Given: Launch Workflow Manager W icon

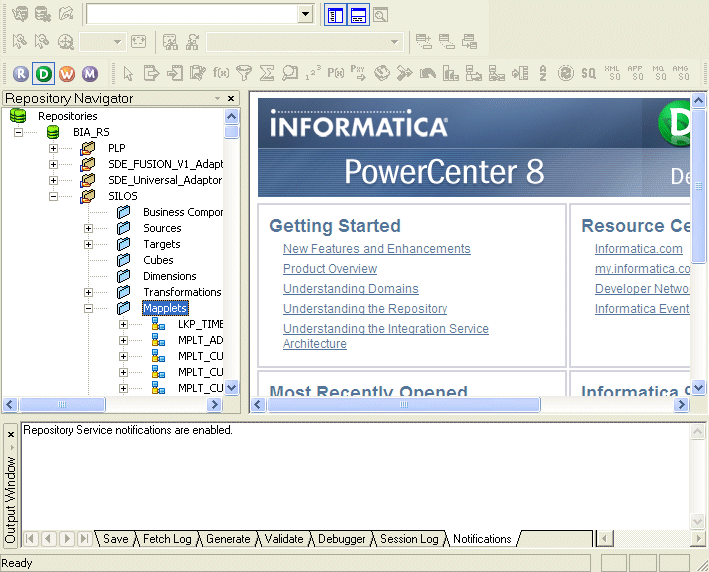Looking at the screenshot, I should click(x=67, y=73).
